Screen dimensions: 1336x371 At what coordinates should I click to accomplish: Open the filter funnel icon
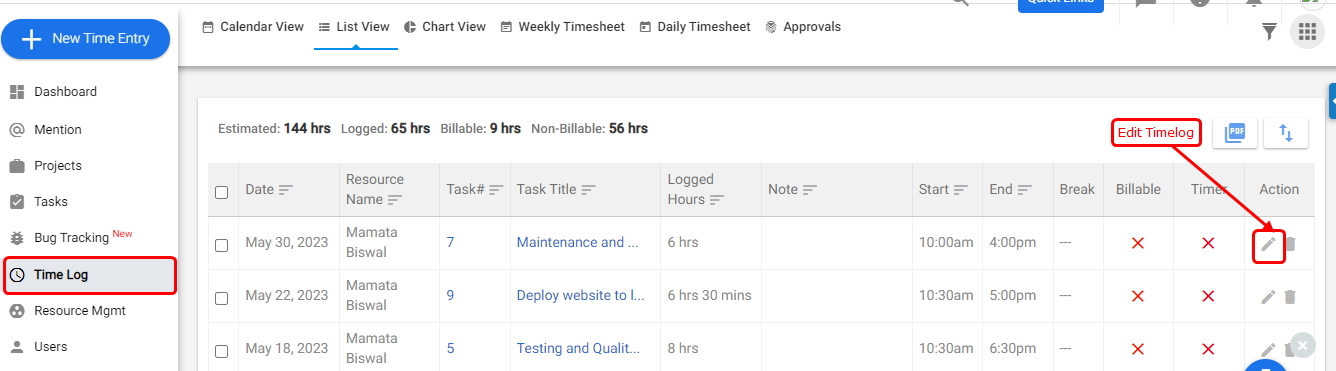pyautogui.click(x=1269, y=32)
